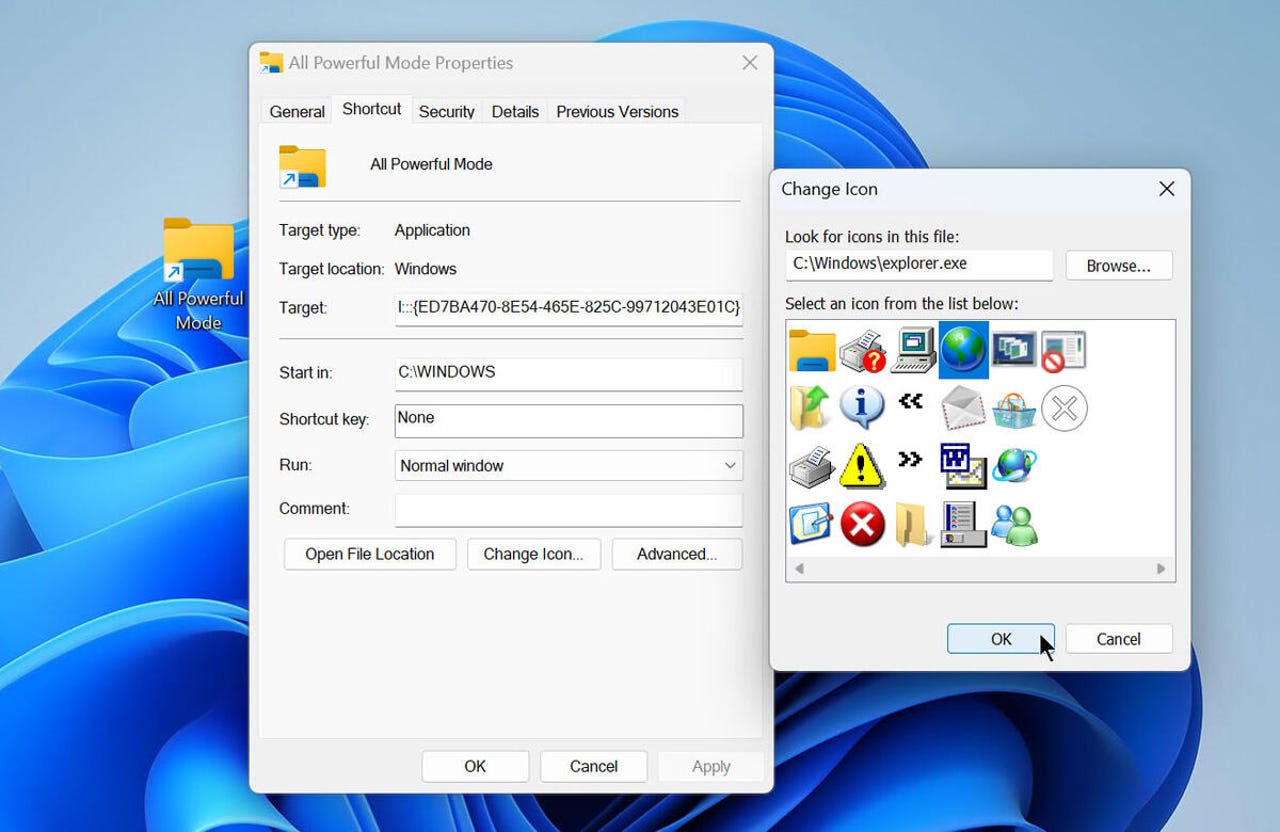The height and width of the screenshot is (832, 1280).
Task: Click the icon list right scroll arrow
Action: click(x=1161, y=568)
